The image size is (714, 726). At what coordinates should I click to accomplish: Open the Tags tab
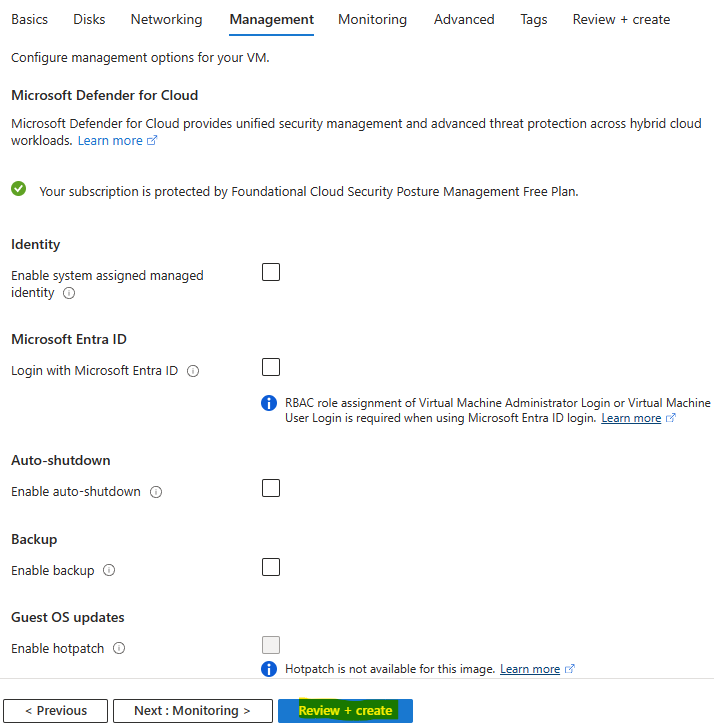533,19
